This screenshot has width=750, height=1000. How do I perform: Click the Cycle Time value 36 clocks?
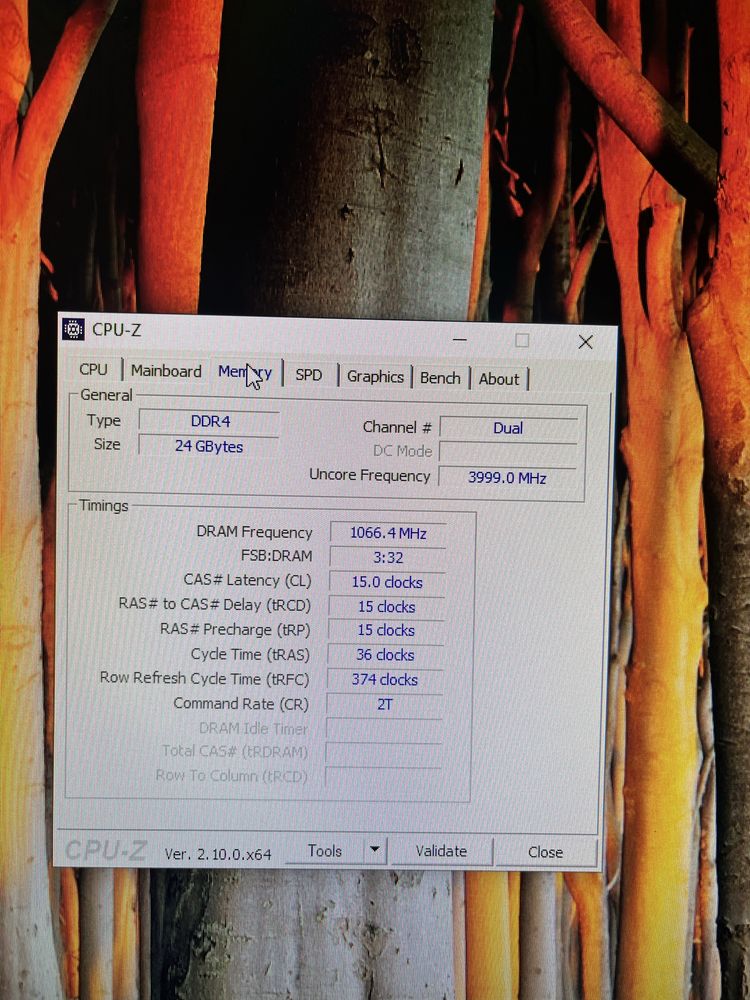coord(385,655)
